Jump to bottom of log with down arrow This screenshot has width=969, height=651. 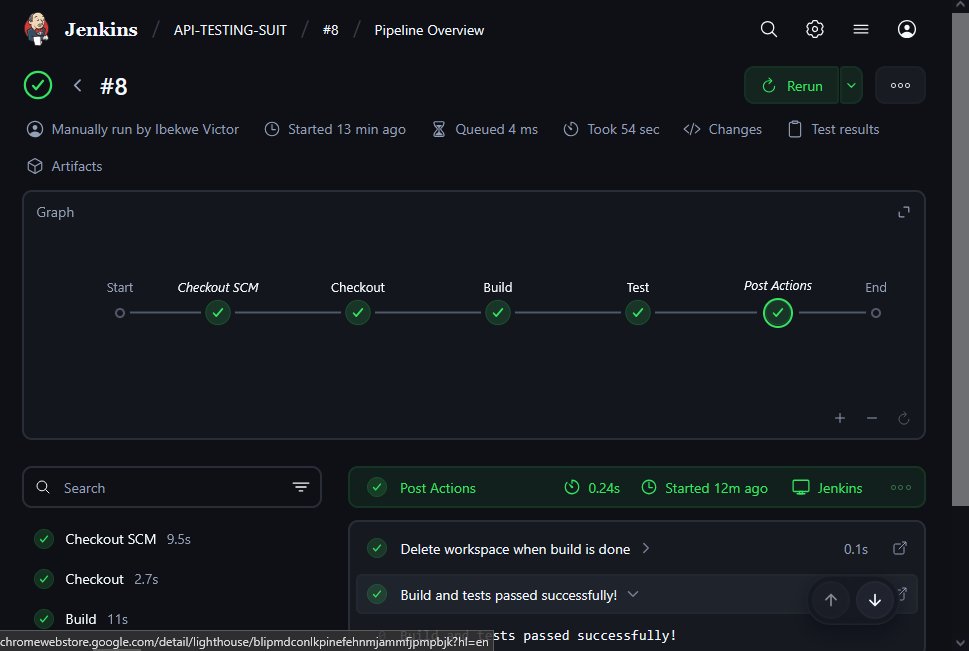pos(874,600)
